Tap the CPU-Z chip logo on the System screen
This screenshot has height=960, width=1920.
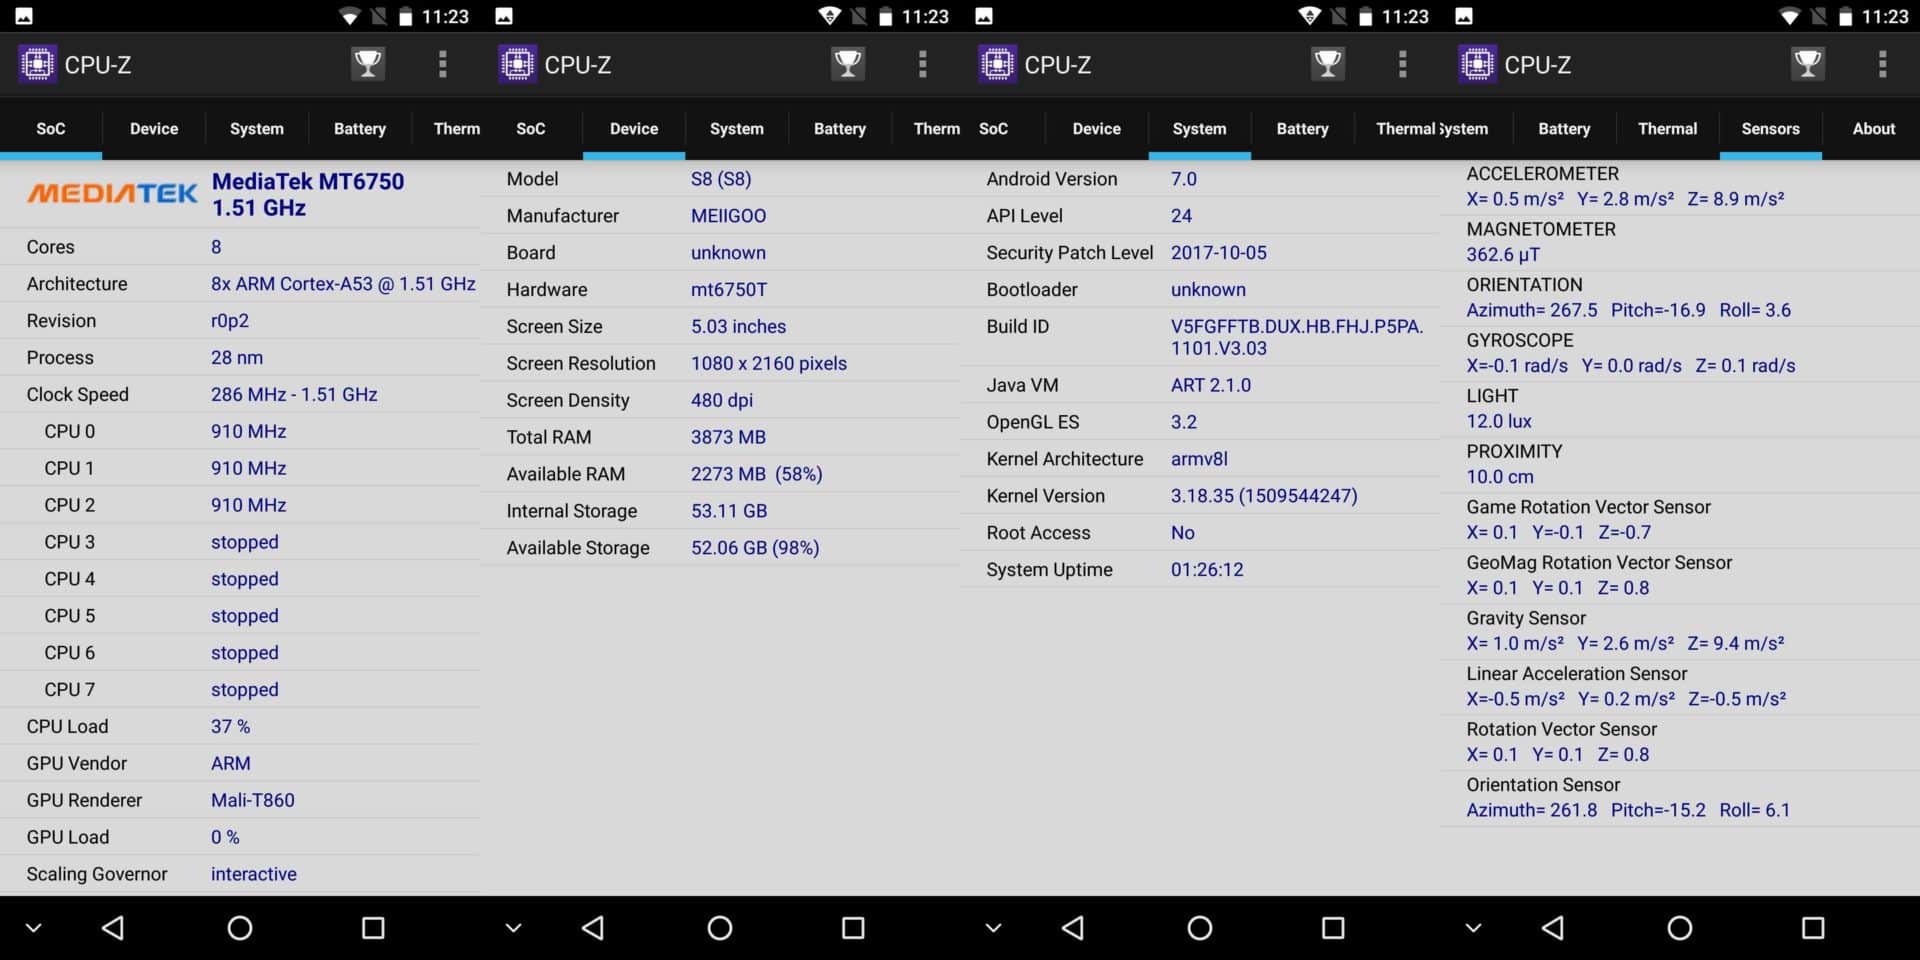pyautogui.click(x=997, y=64)
